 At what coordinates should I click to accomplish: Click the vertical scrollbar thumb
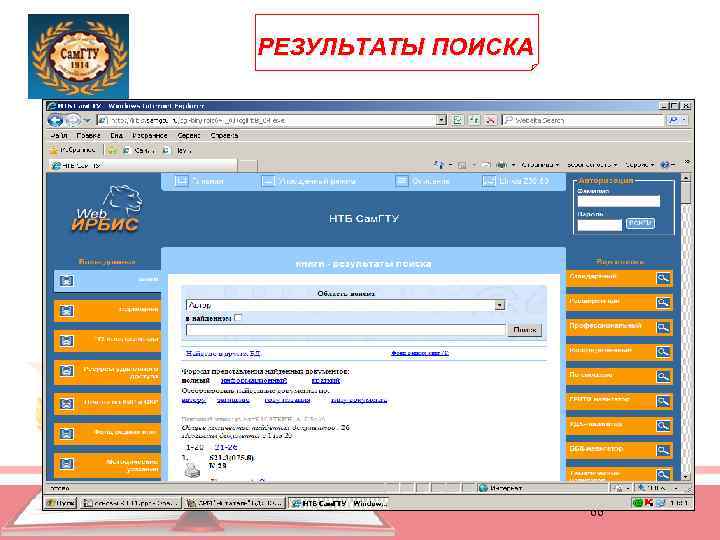click(685, 193)
